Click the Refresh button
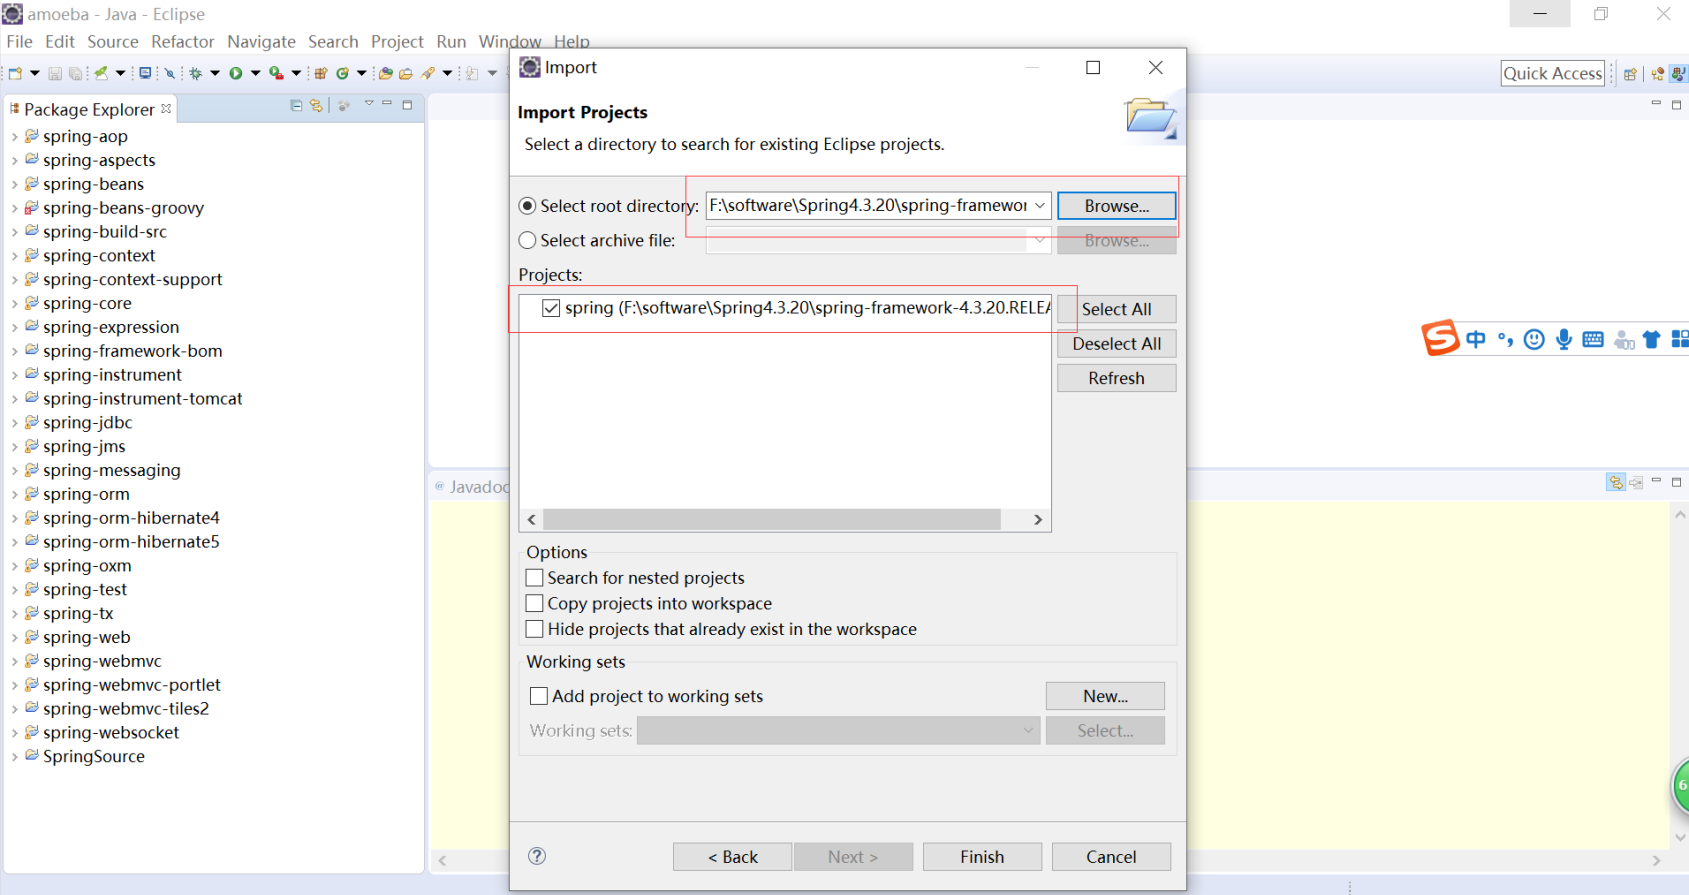Viewport: 1689px width, 895px height. [x=1116, y=378]
